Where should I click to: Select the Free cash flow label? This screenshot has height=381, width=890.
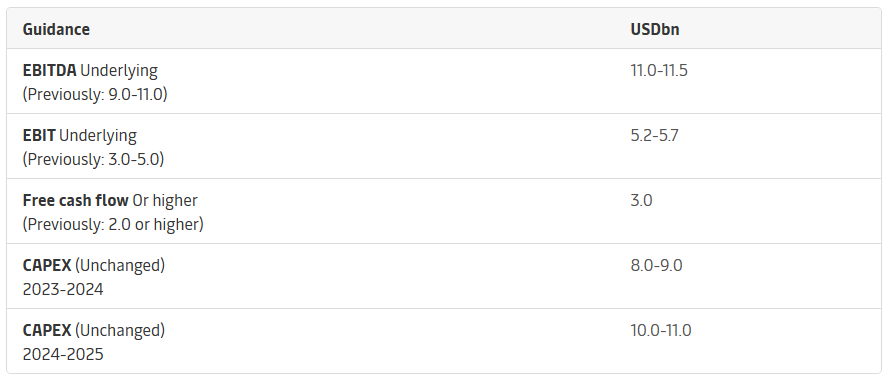pos(75,200)
